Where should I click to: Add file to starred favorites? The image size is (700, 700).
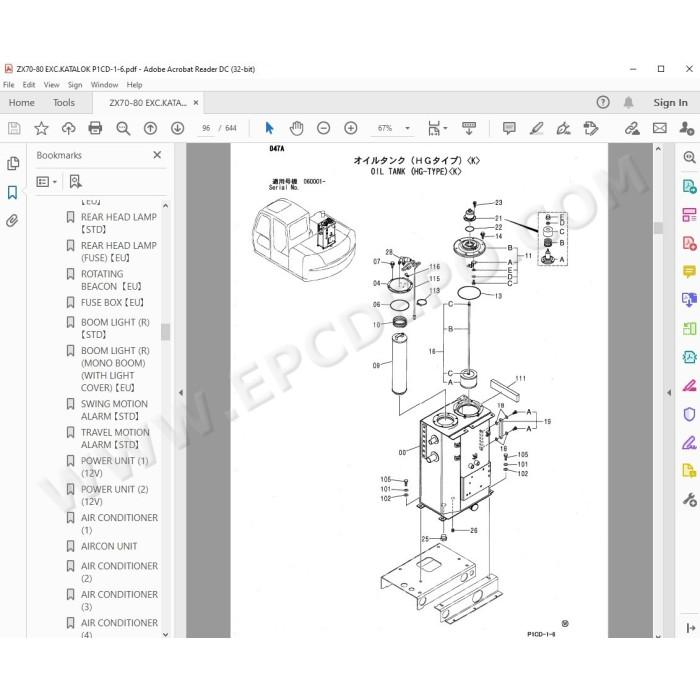41,129
